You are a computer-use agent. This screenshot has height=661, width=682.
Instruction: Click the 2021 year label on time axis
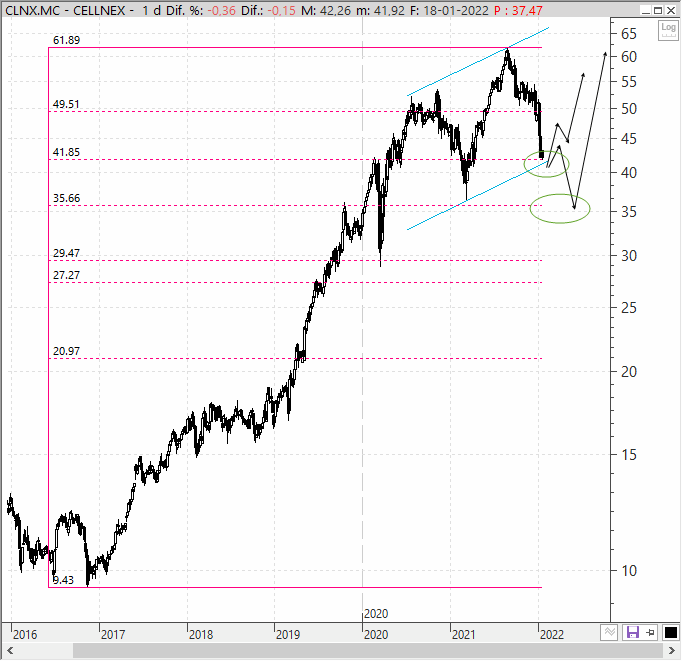click(464, 634)
